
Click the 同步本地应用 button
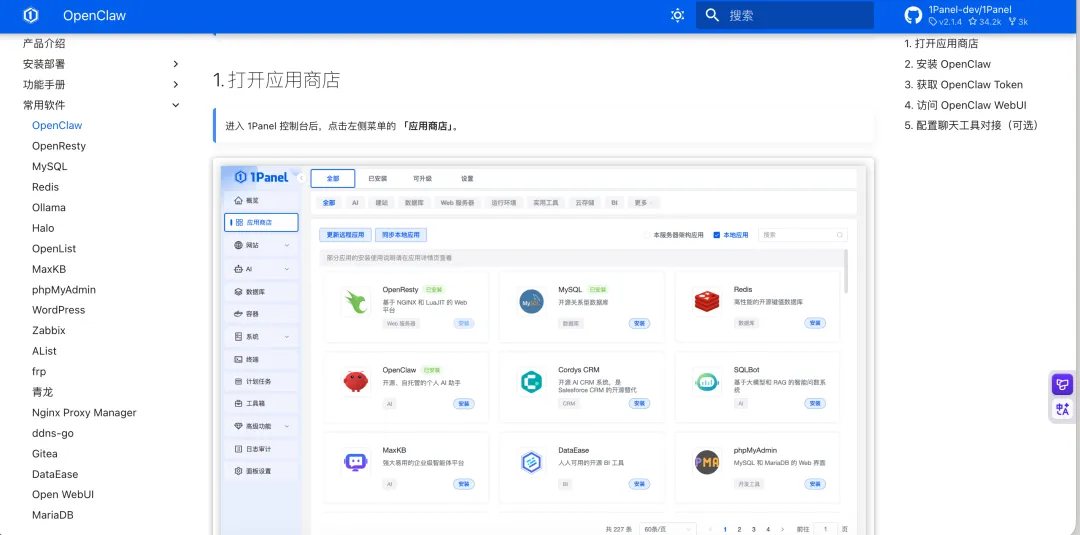point(401,235)
